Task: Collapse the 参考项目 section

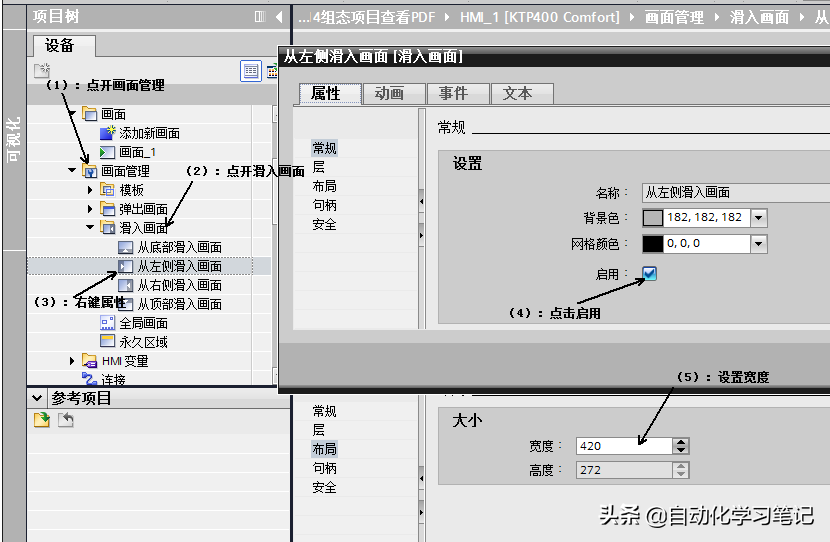Action: coord(37,398)
